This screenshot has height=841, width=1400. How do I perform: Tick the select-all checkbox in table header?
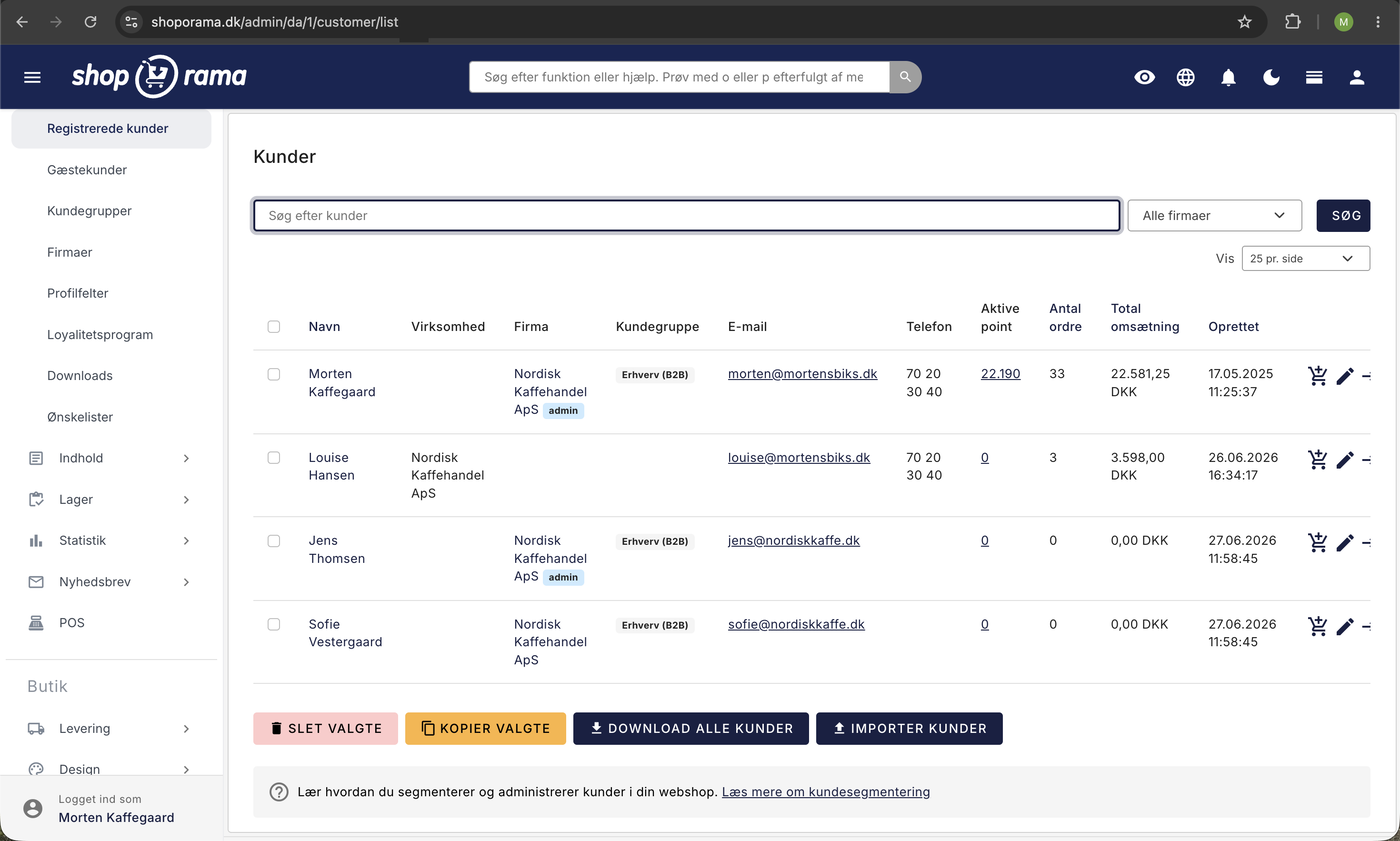(274, 327)
